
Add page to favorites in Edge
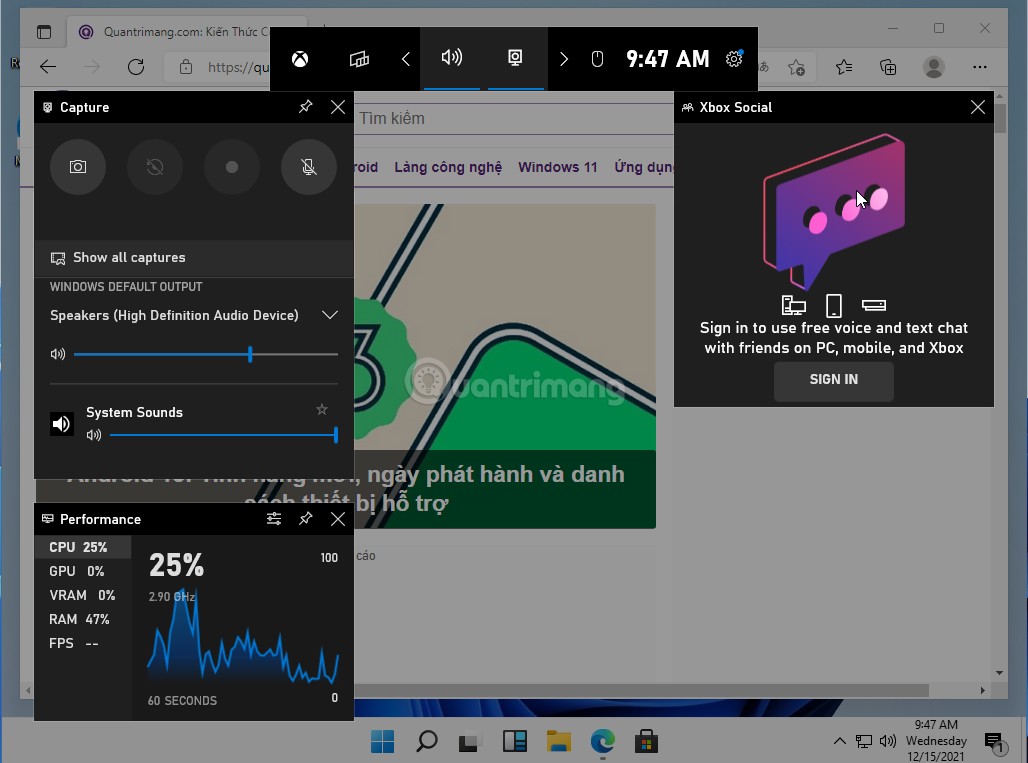tap(797, 67)
